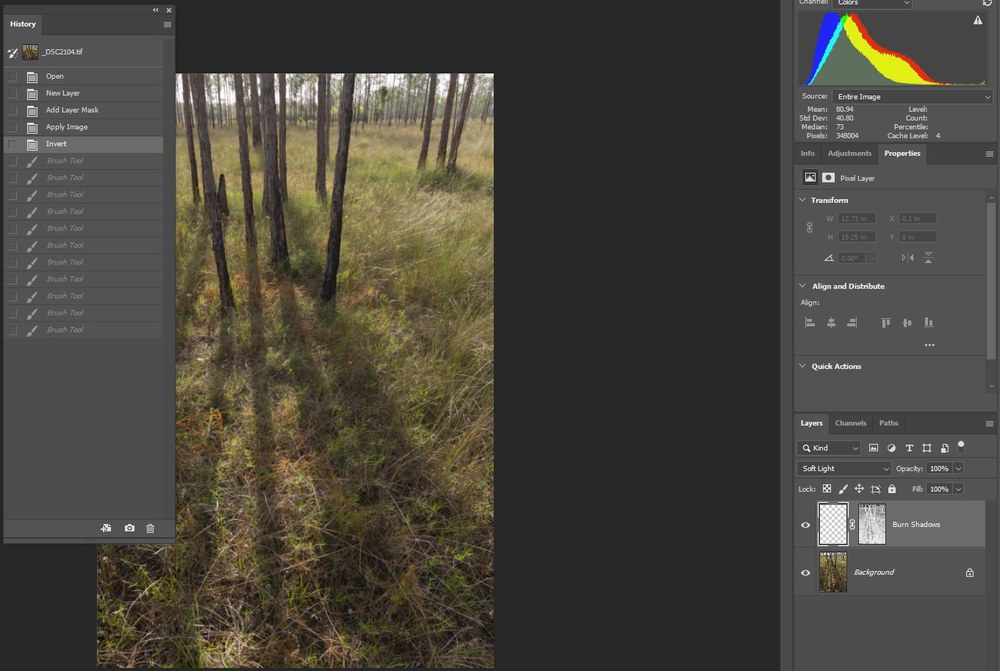
Task: Set history brush source to Apply Image
Action: 12,128
